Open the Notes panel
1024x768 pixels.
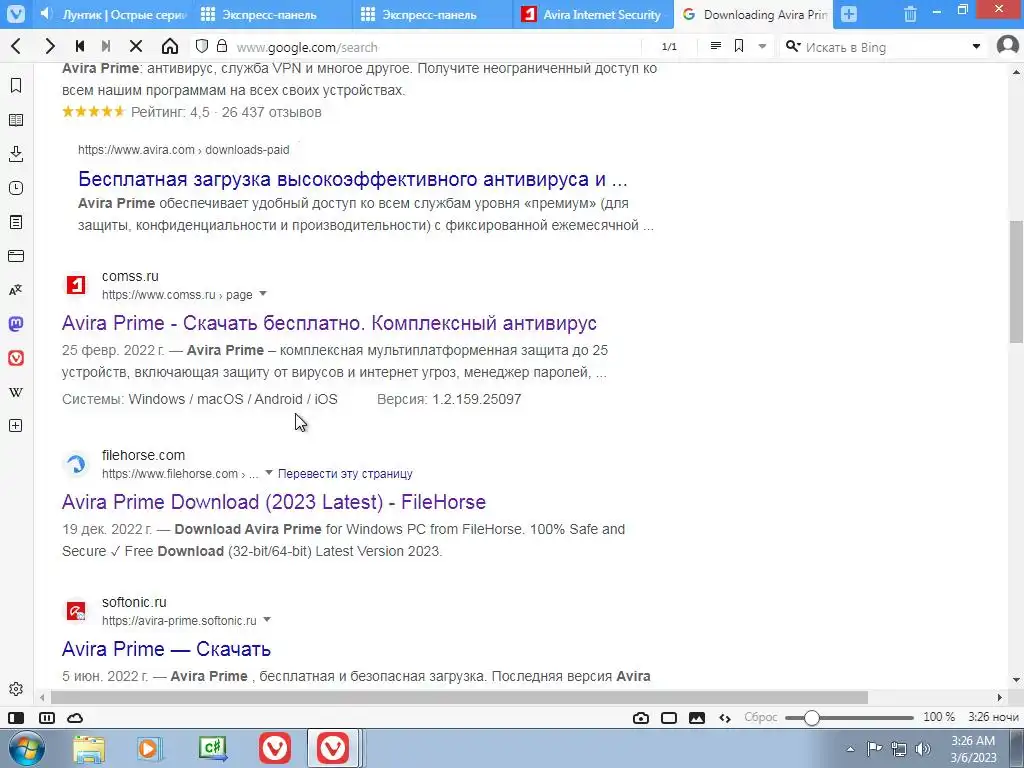tap(16, 222)
